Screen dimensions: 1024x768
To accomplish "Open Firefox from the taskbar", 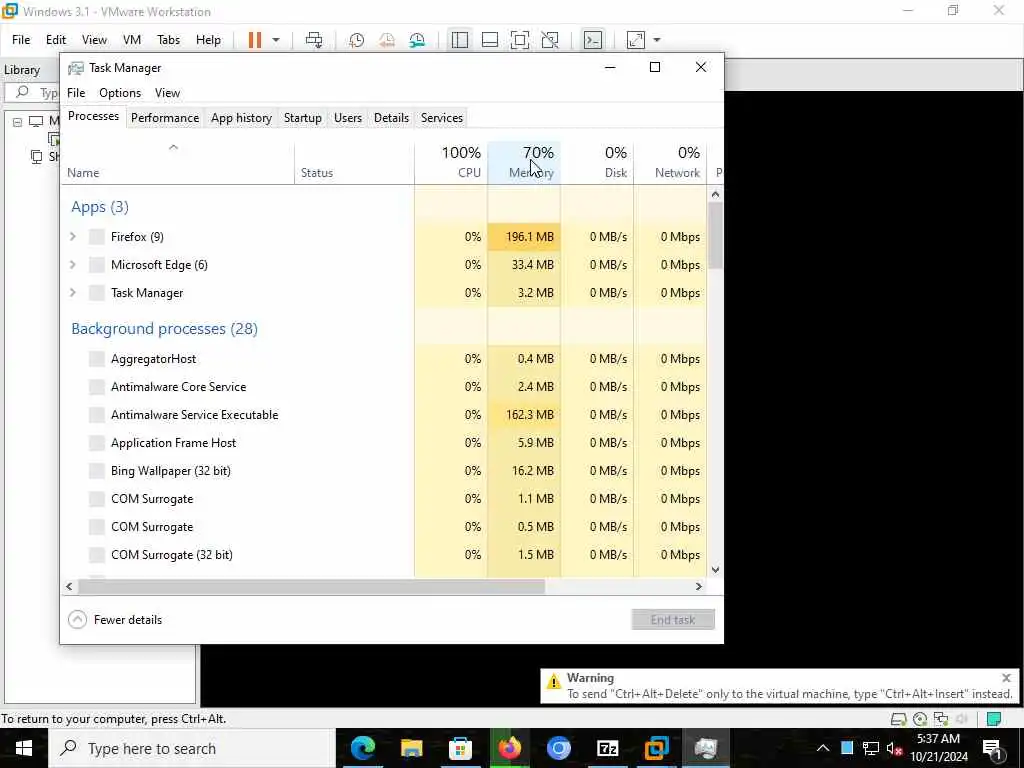I will tap(509, 748).
